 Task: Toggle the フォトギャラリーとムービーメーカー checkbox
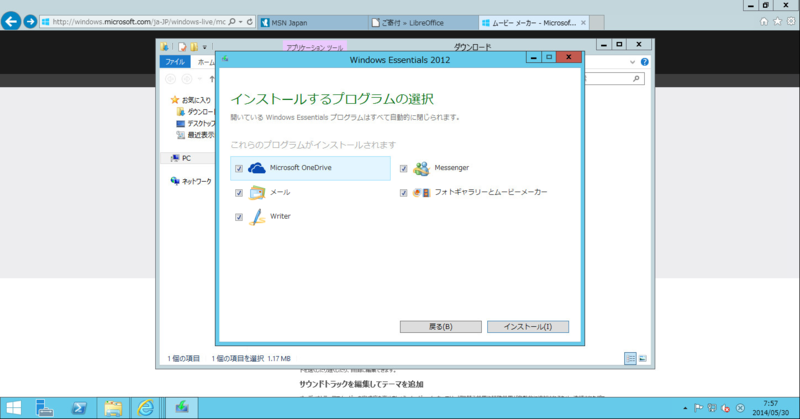pos(404,193)
